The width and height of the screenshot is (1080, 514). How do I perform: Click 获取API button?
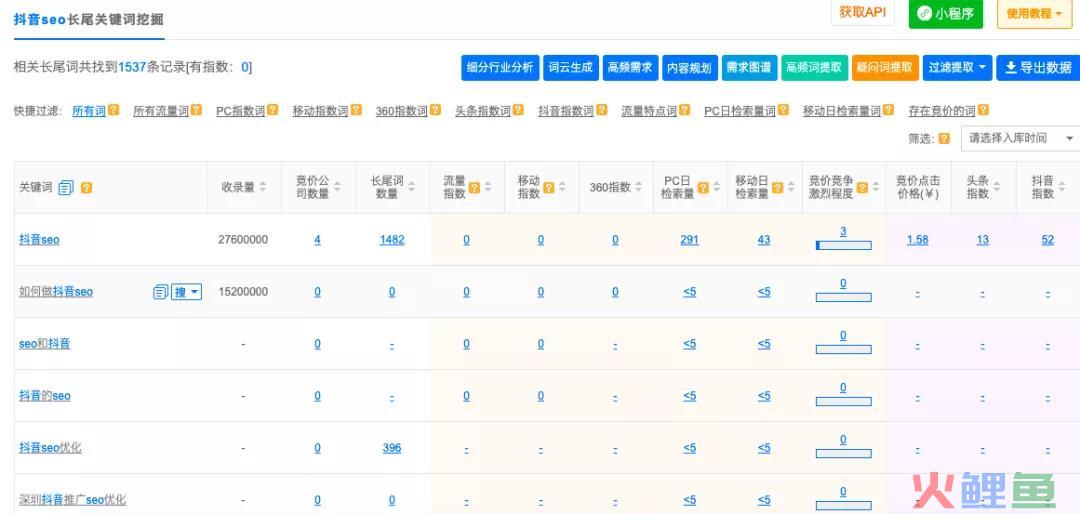[x=862, y=12]
